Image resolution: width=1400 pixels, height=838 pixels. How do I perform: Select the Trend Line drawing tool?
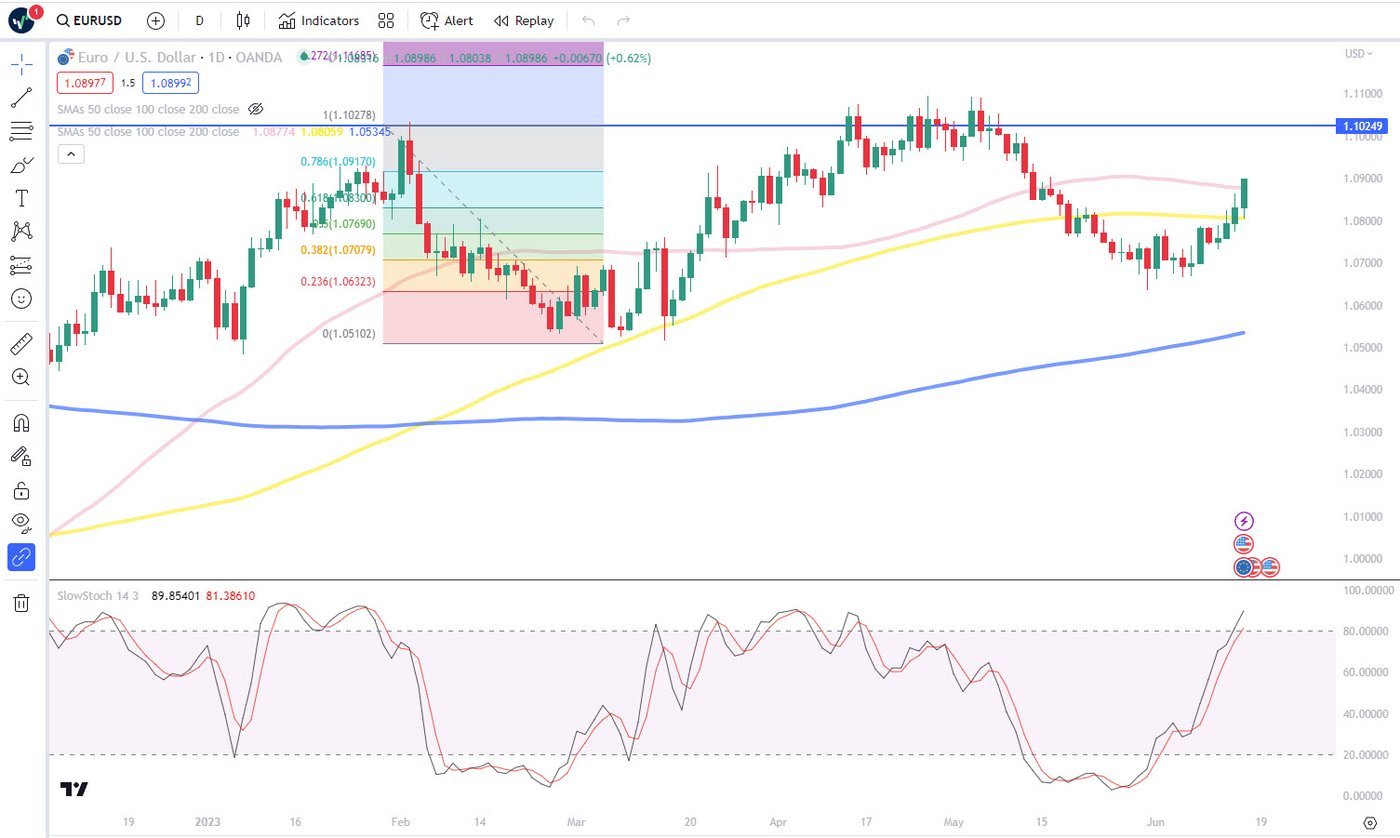point(21,98)
